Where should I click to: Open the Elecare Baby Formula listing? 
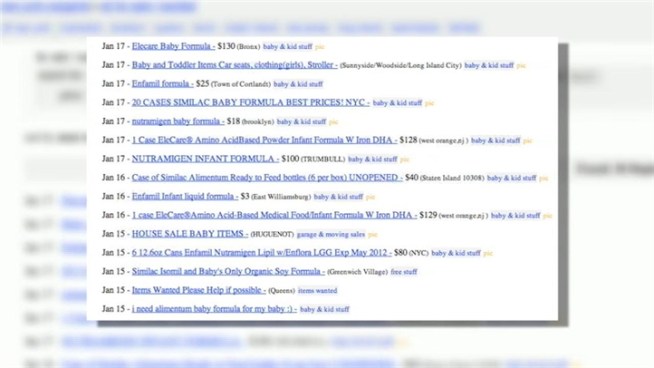click(x=173, y=46)
